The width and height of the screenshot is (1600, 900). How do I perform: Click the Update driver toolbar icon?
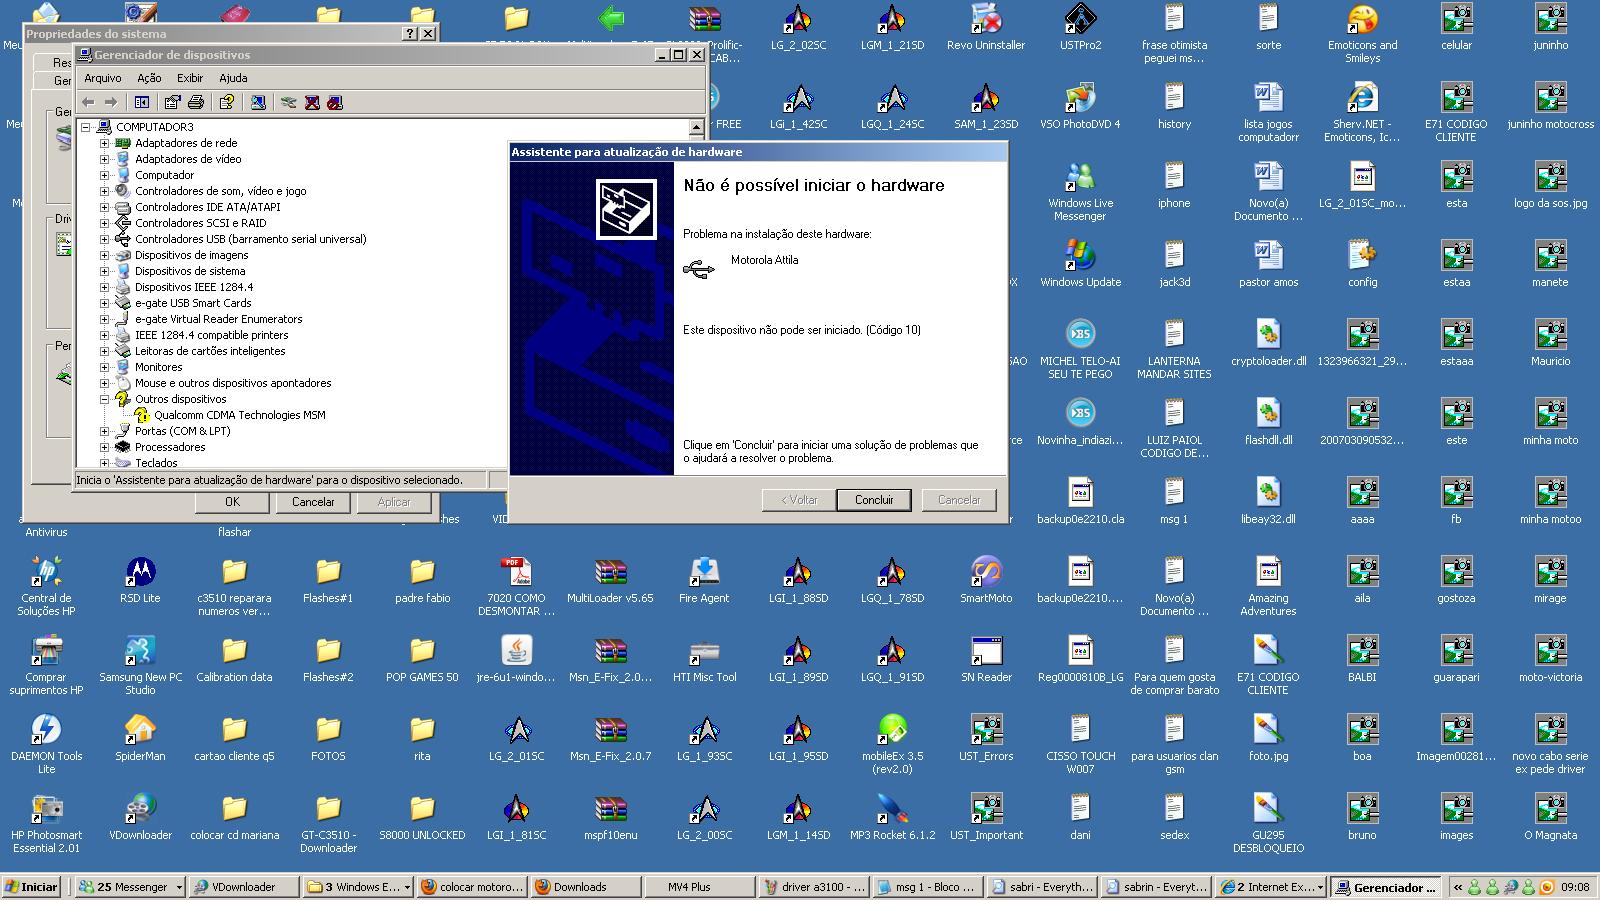pos(289,102)
